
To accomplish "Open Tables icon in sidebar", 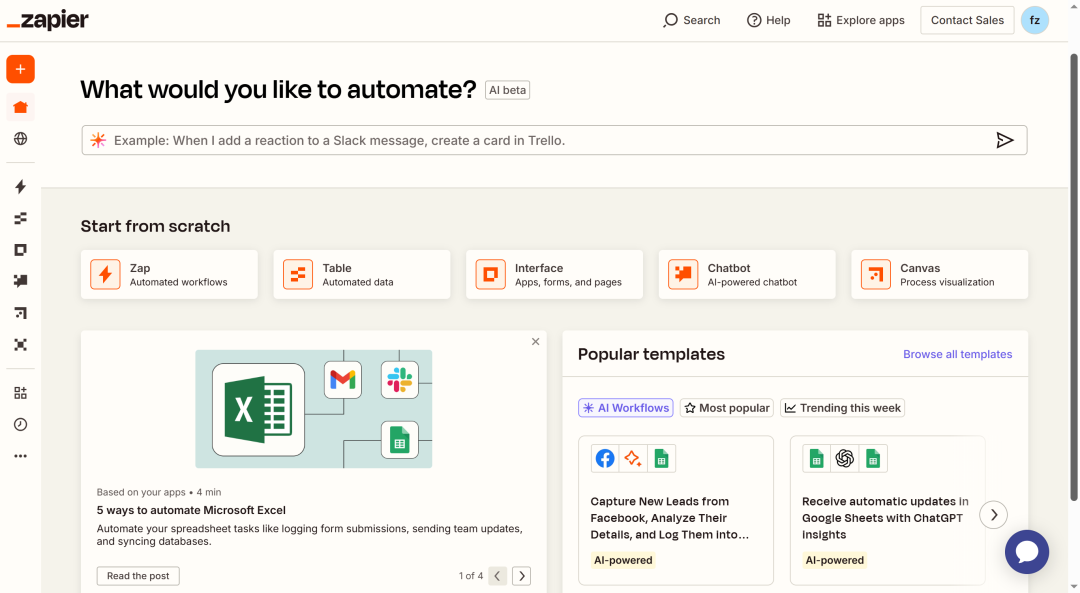I will pyautogui.click(x=21, y=218).
